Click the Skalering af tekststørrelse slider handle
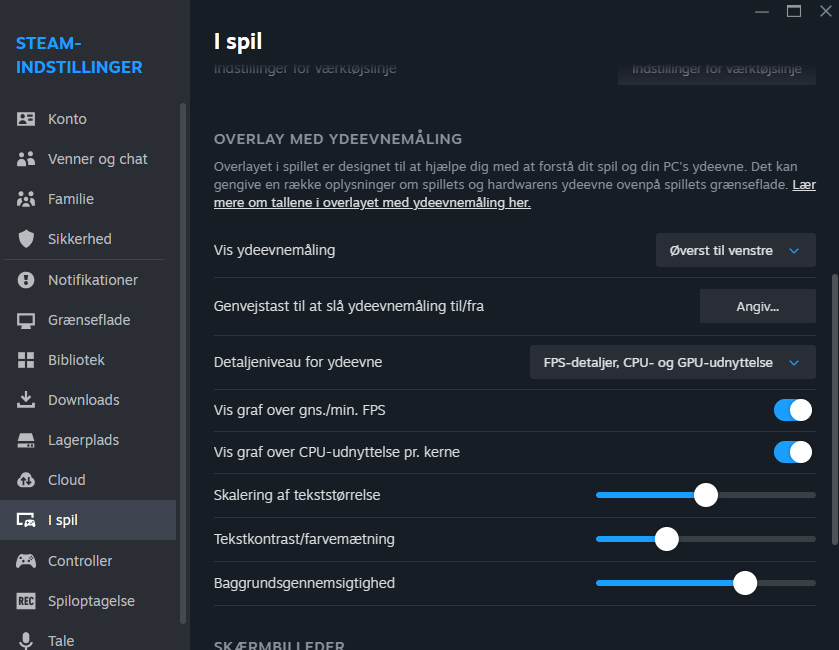 coord(706,495)
